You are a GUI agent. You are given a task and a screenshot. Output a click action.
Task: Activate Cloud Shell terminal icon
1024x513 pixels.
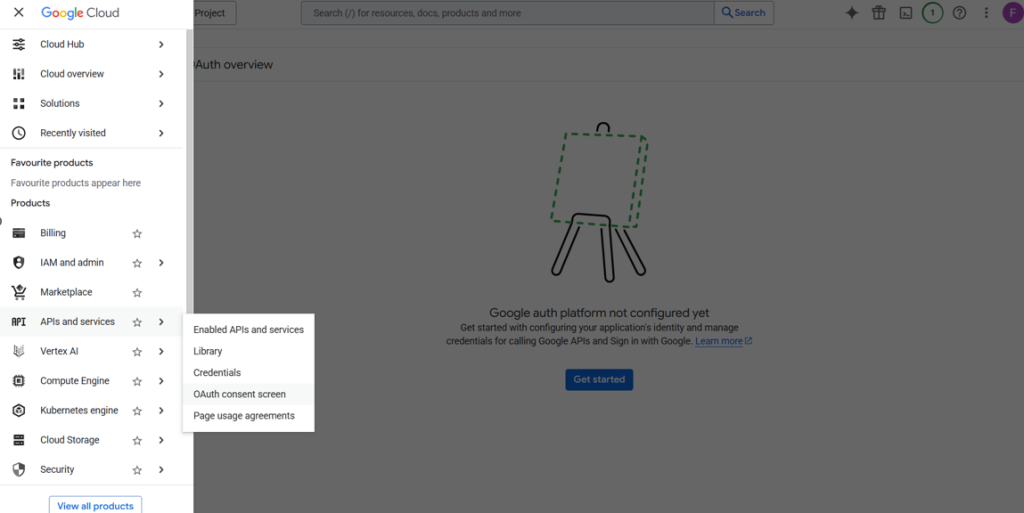[906, 13]
